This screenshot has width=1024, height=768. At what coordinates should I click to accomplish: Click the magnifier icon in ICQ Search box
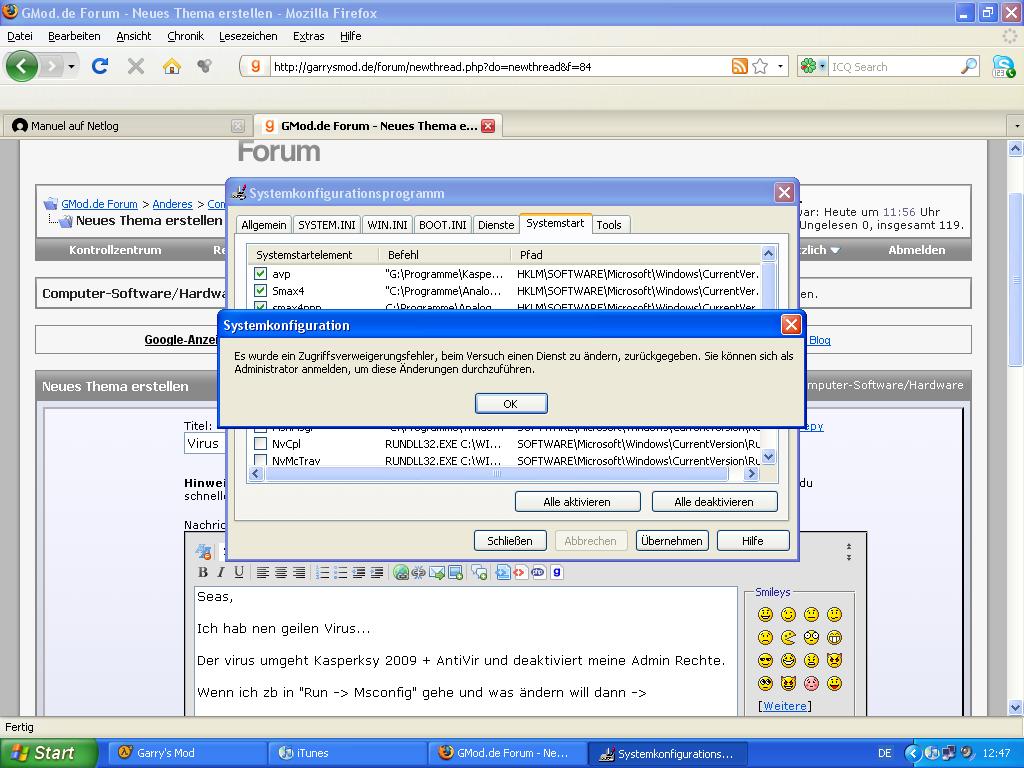pos(968,67)
